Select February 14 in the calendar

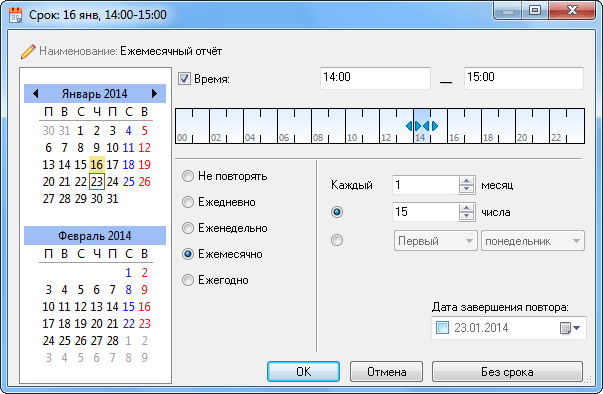(112, 307)
